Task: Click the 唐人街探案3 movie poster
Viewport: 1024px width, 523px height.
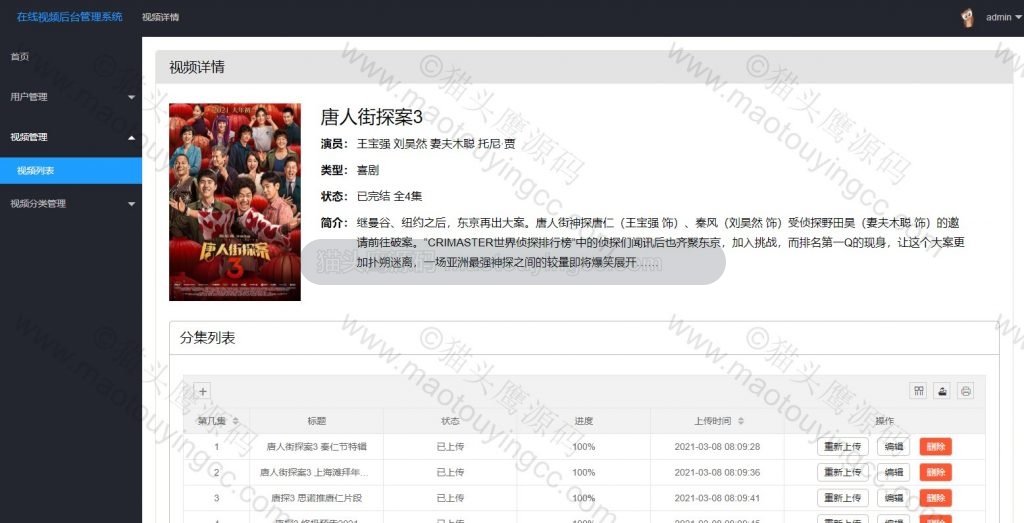Action: 235,202
